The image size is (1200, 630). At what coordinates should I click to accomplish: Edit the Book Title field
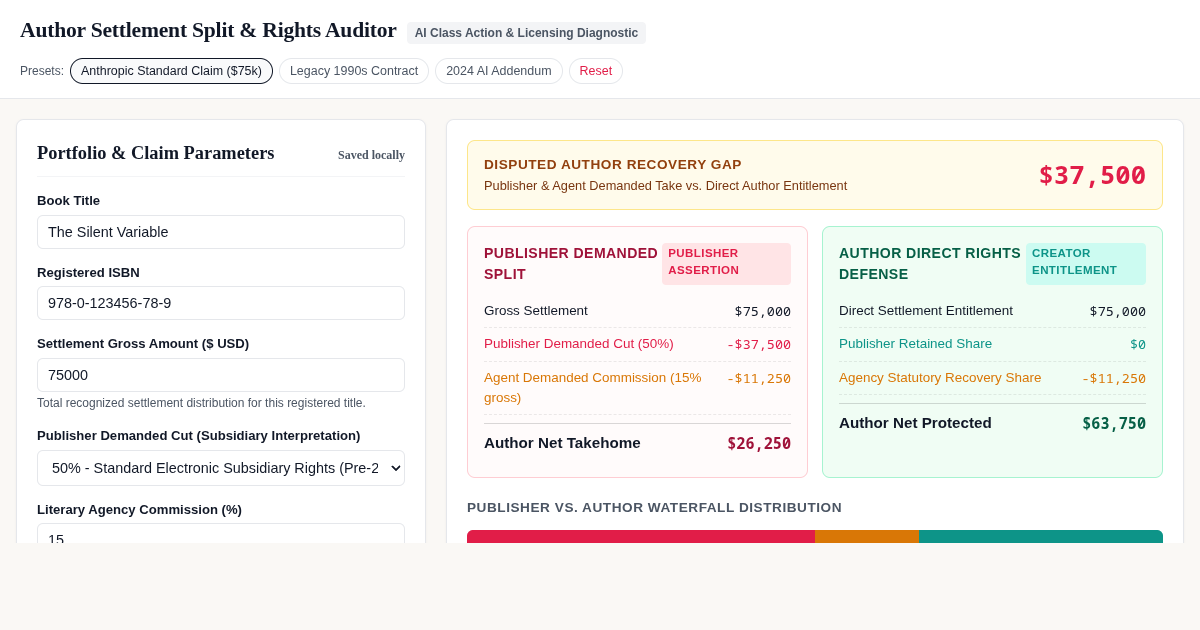[x=221, y=232]
